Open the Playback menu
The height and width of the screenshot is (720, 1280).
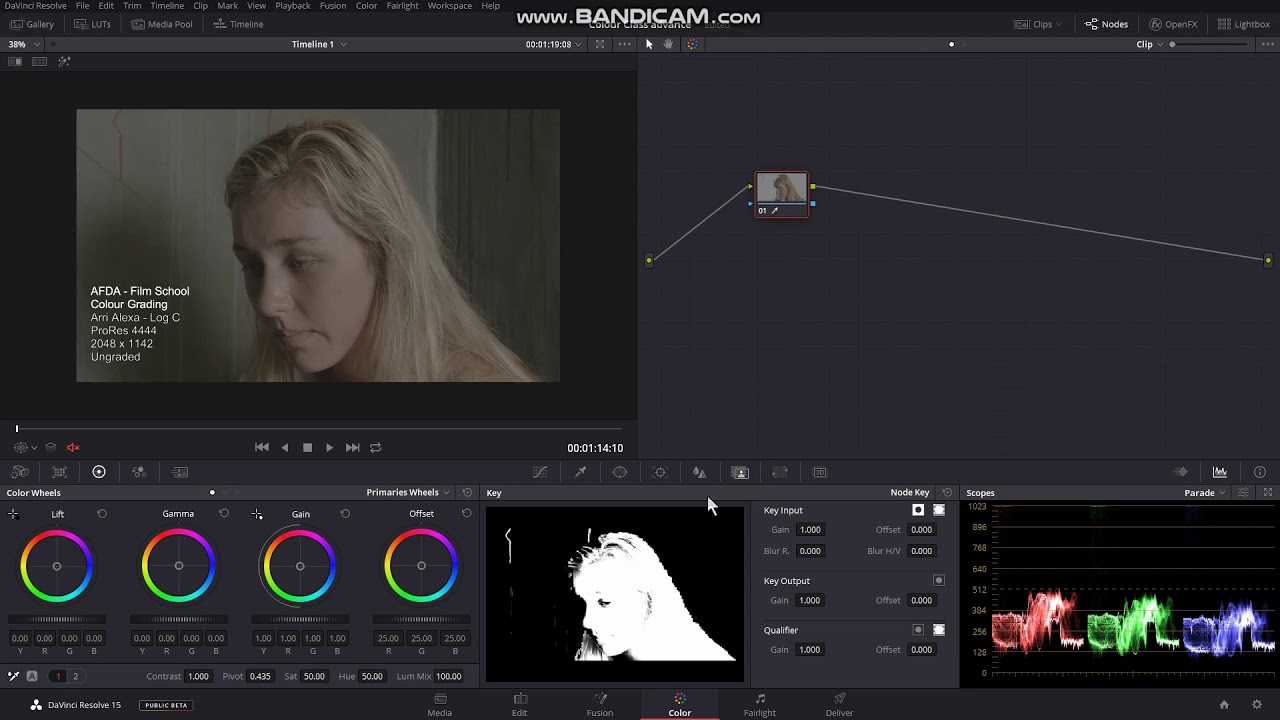point(293,6)
